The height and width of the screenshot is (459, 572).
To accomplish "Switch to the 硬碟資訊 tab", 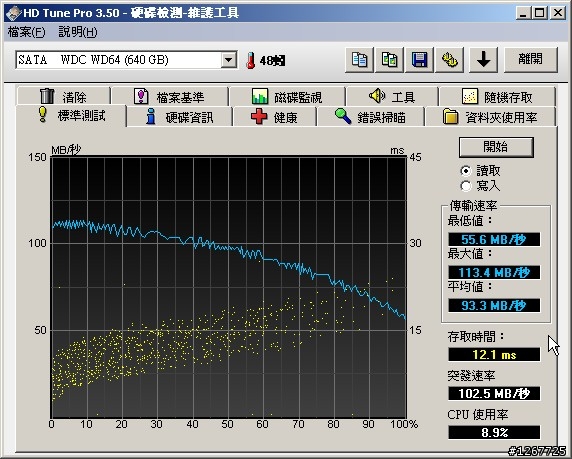I will (x=180, y=117).
